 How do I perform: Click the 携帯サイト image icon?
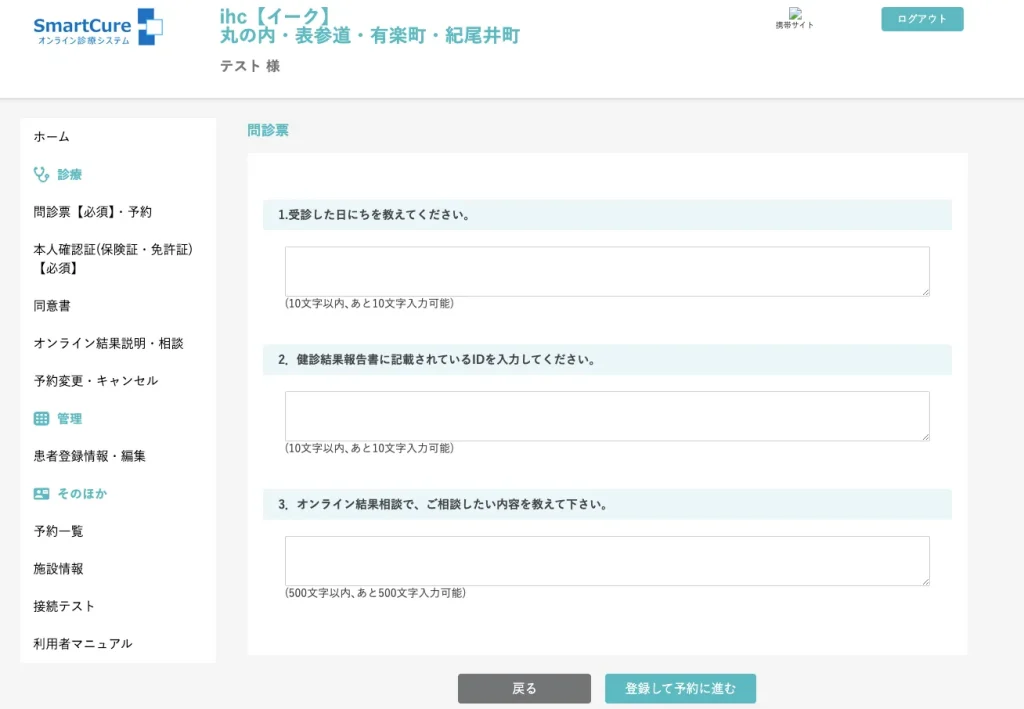point(795,15)
